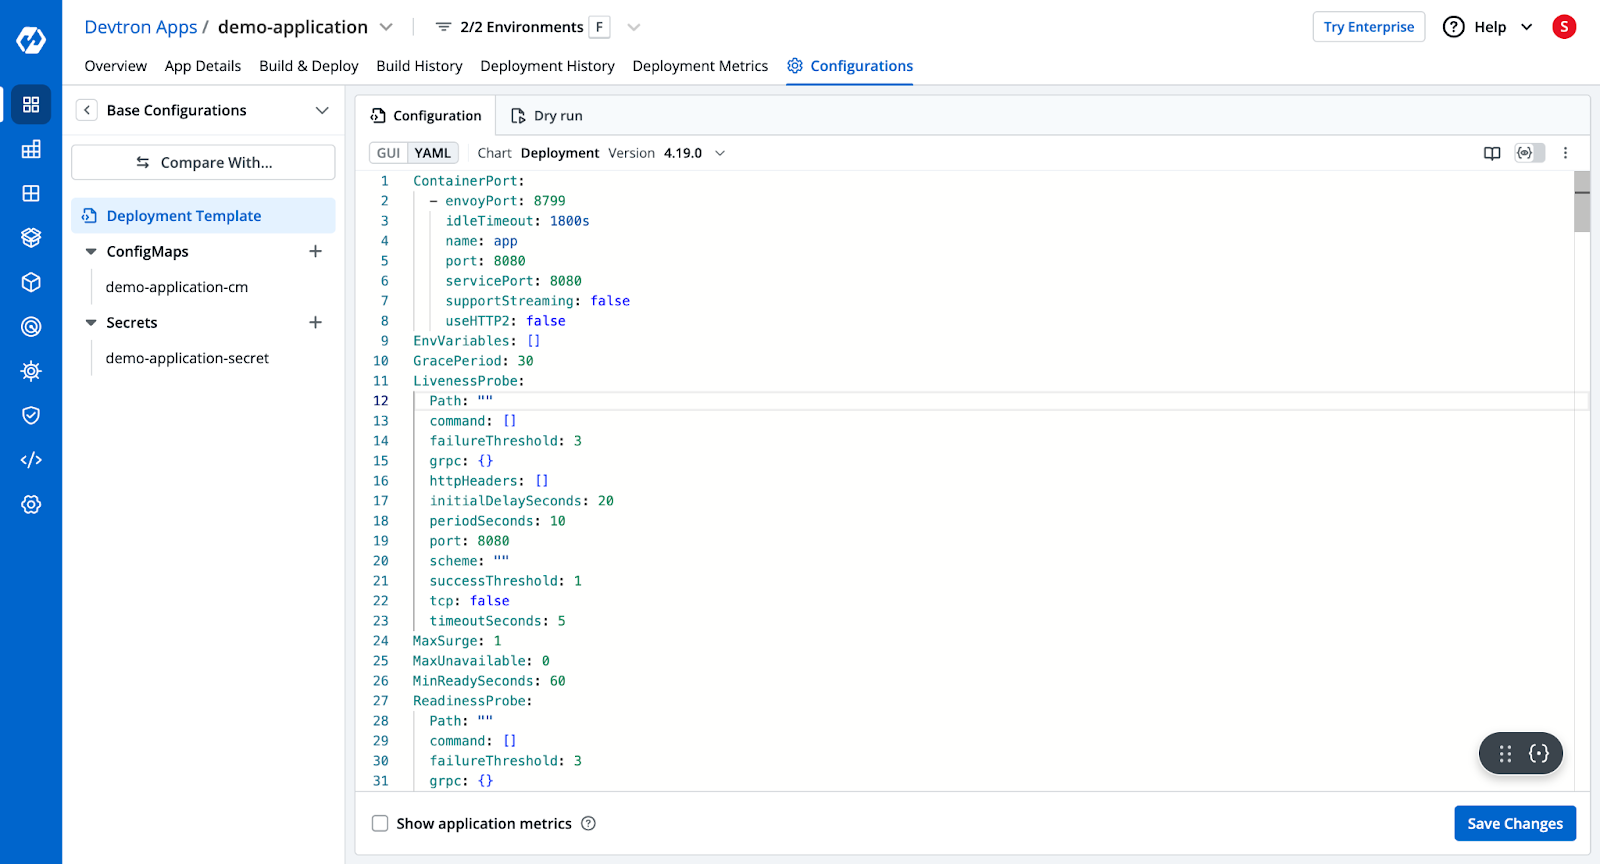
Task: Open the user avatar S menu
Action: point(1564,27)
